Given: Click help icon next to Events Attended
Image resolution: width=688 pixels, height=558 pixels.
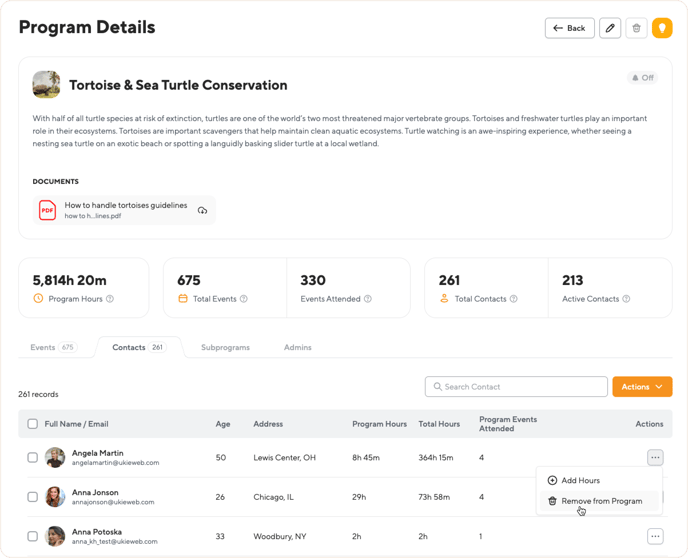Looking at the screenshot, I should (368, 299).
